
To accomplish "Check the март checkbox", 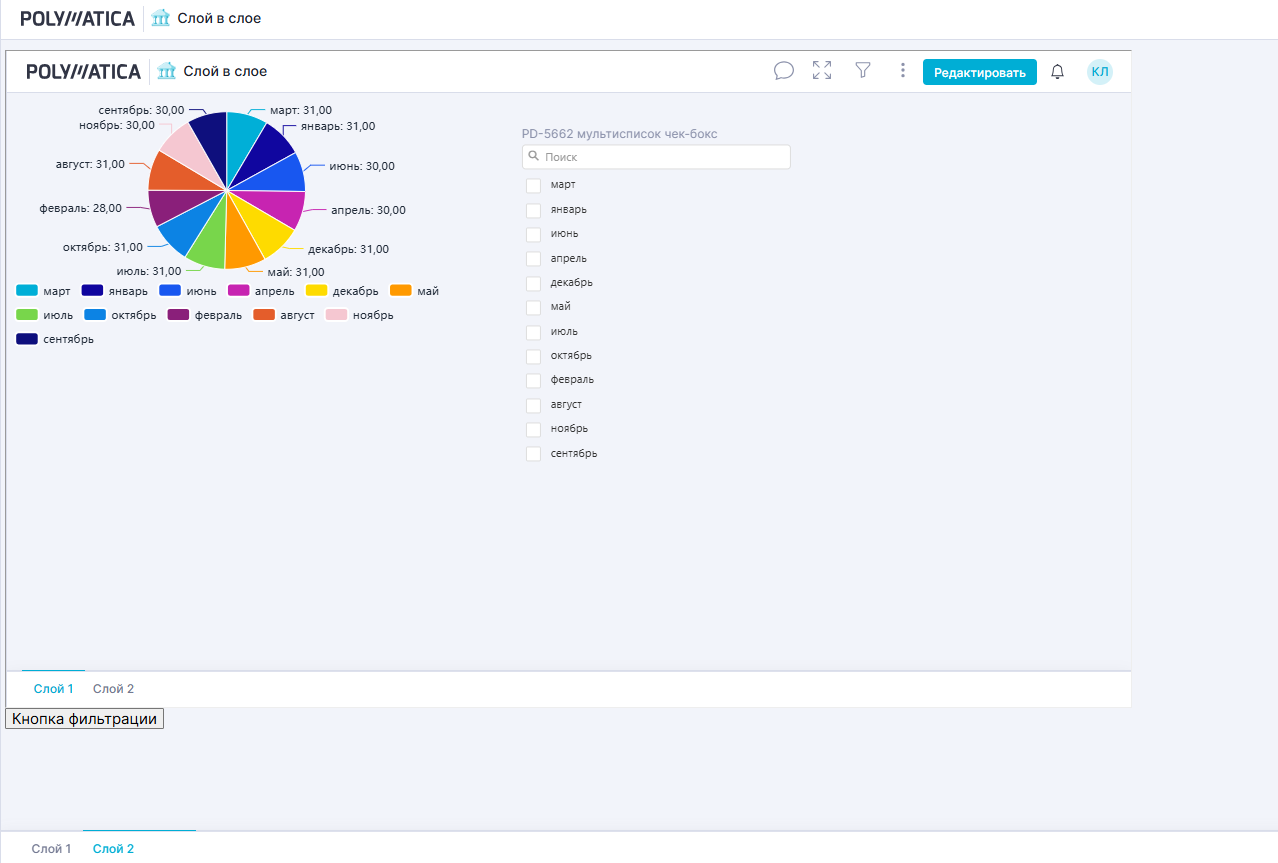I will (534, 185).
